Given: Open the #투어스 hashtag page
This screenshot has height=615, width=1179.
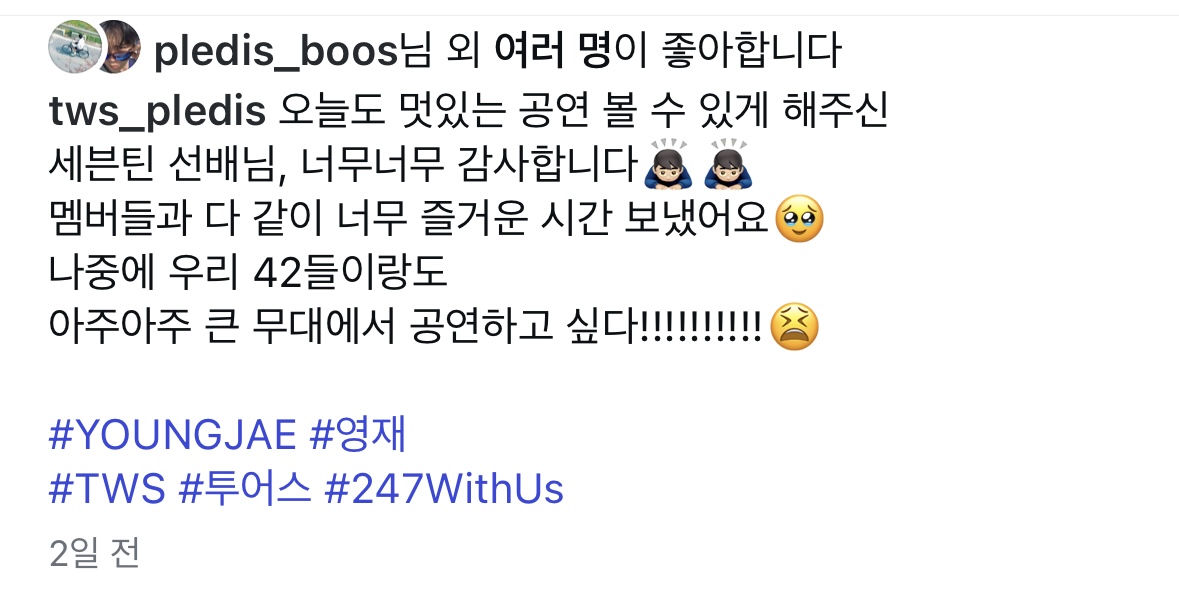Looking at the screenshot, I should pos(244,488).
